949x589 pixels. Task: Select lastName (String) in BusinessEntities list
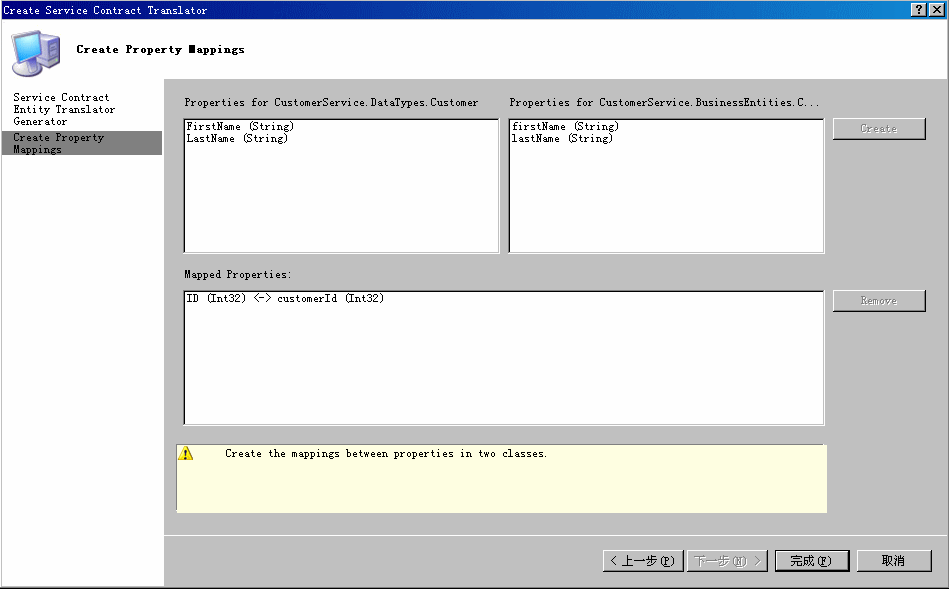tap(562, 139)
